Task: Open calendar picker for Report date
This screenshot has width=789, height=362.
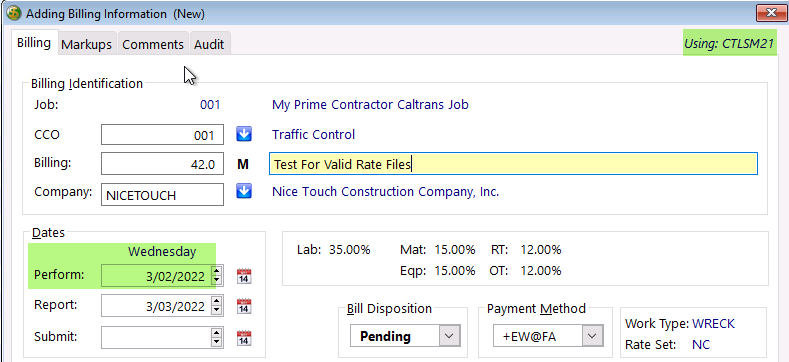Action: pos(244,306)
